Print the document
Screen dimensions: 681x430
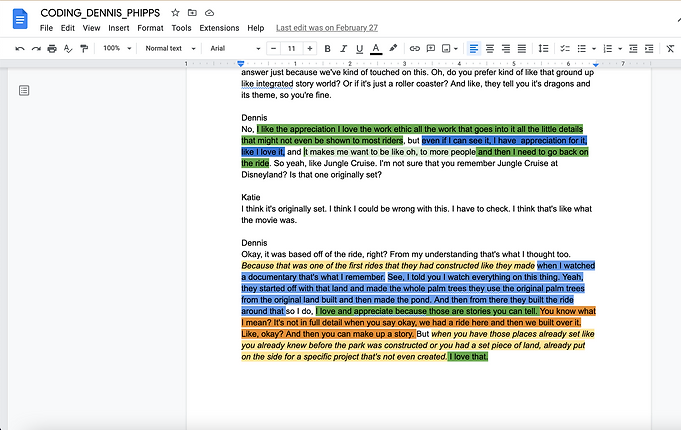coord(52,49)
